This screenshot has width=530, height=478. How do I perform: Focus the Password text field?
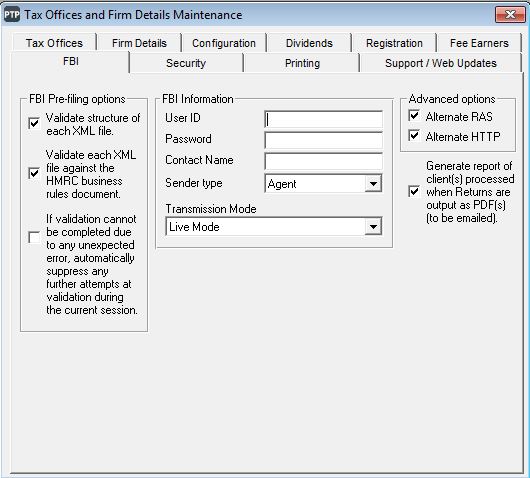(x=323, y=140)
